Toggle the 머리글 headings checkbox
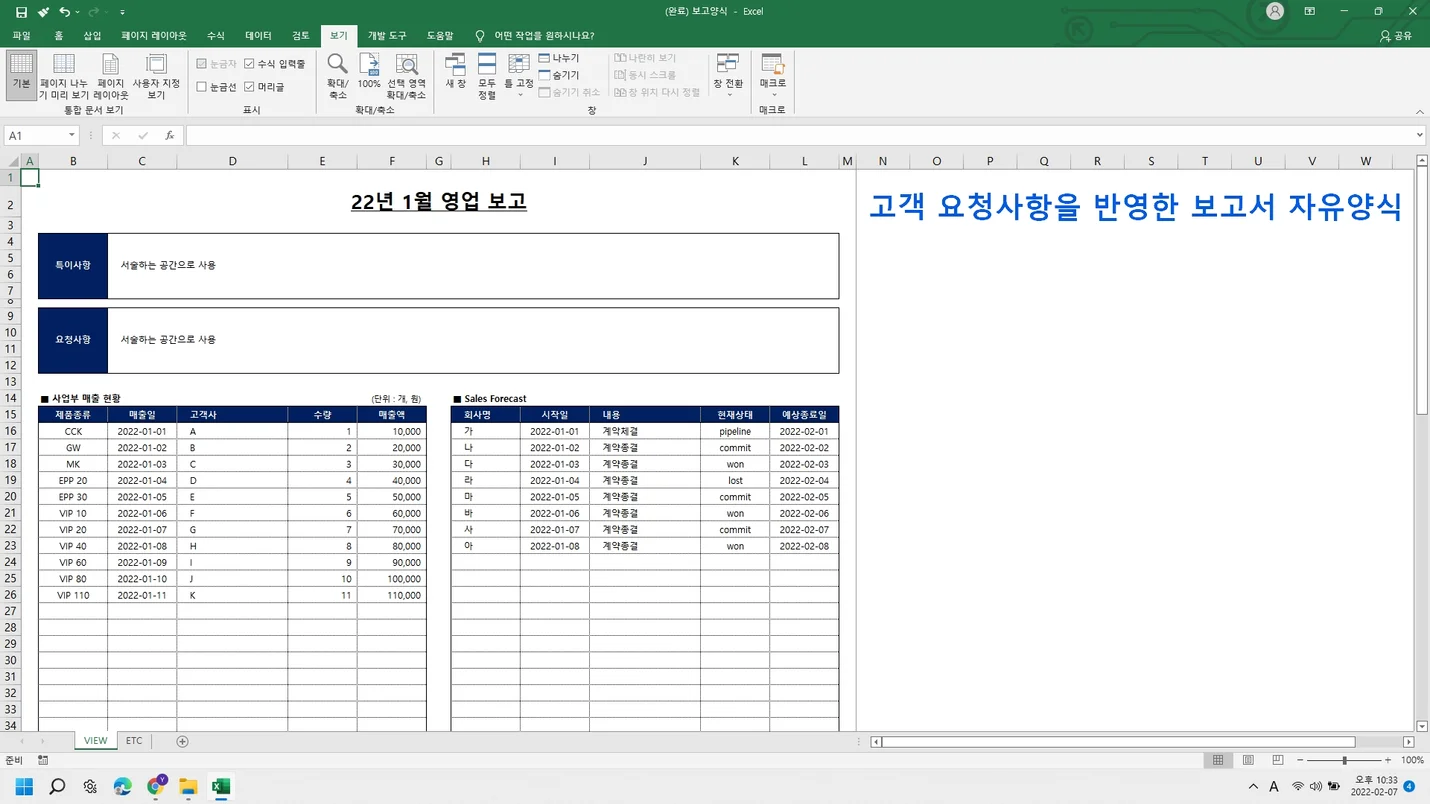The image size is (1430, 804). click(x=265, y=87)
